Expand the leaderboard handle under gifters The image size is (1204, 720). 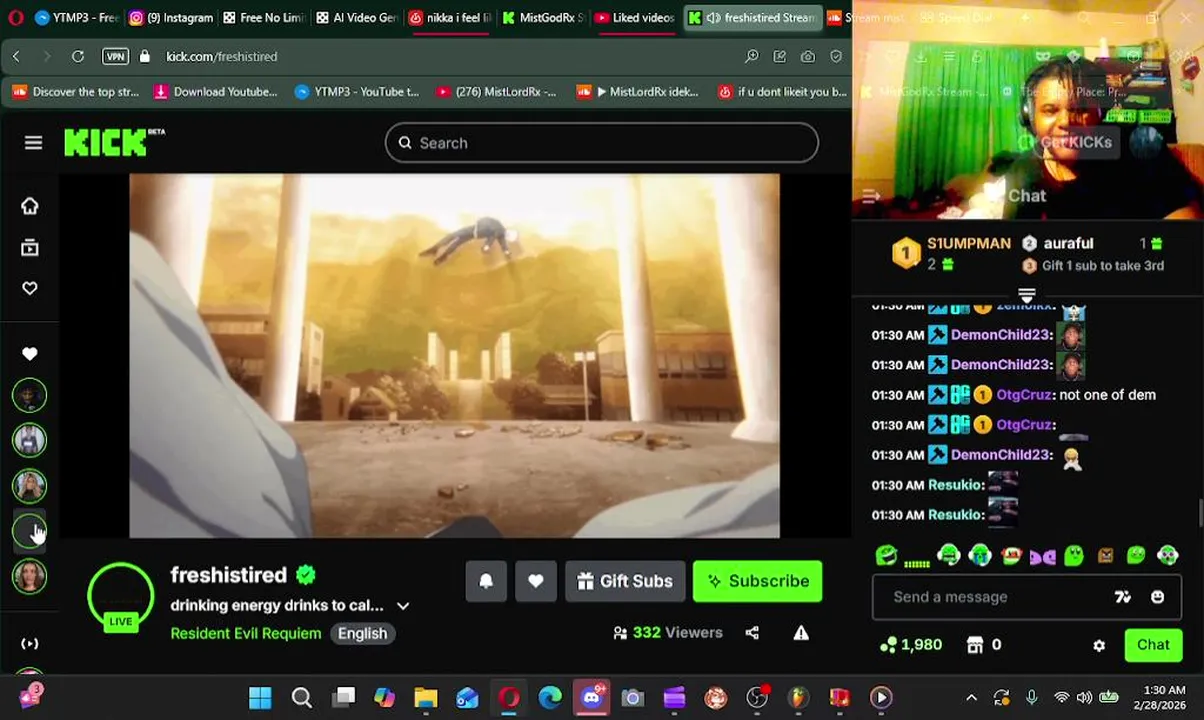pyautogui.click(x=1026, y=295)
